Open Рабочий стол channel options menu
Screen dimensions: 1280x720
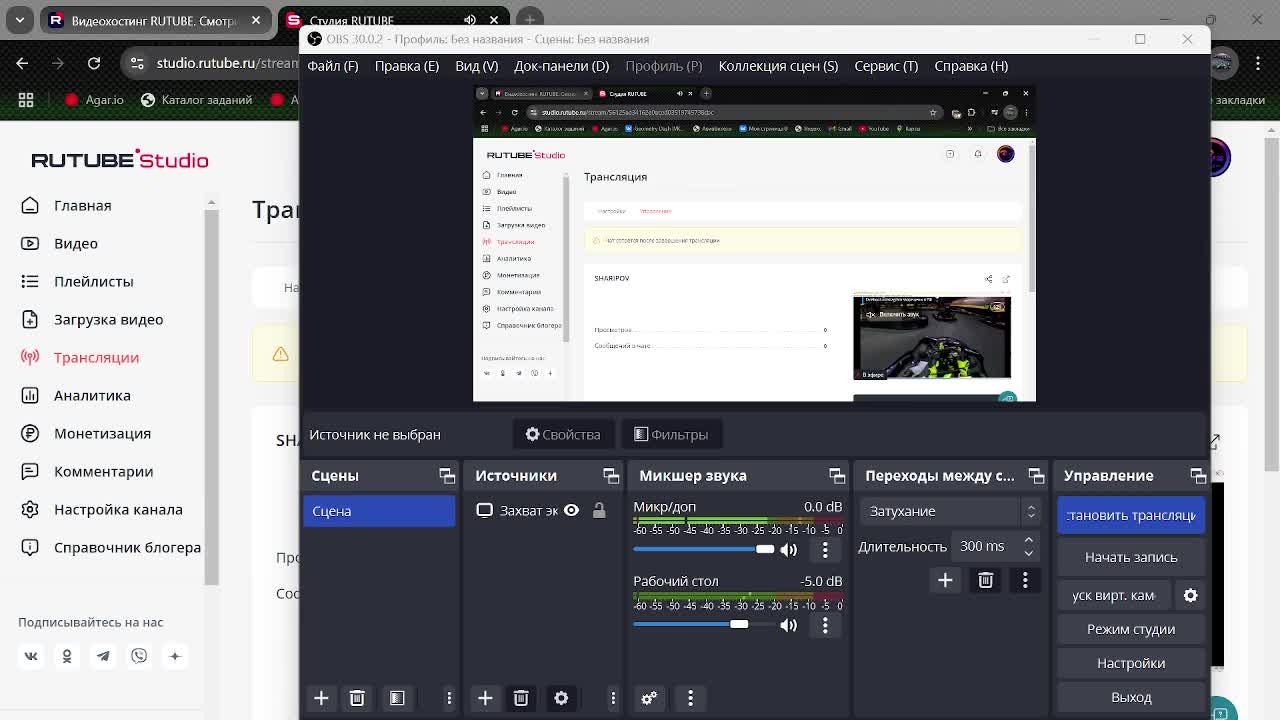tap(825, 625)
